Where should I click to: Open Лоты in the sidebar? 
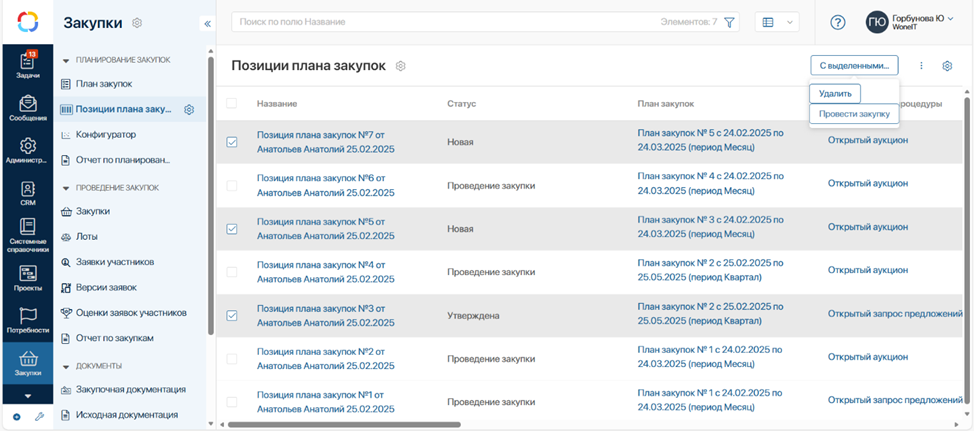pyautogui.click(x=87, y=237)
